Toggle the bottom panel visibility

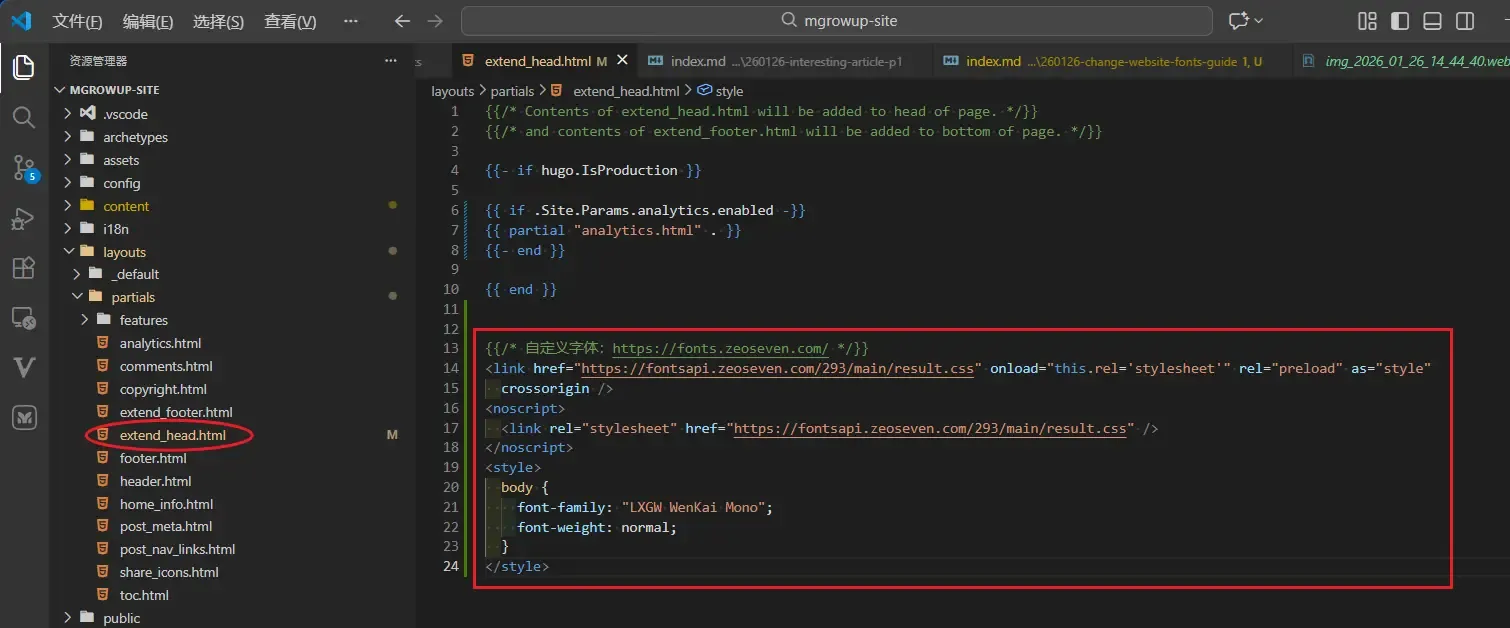point(1432,20)
